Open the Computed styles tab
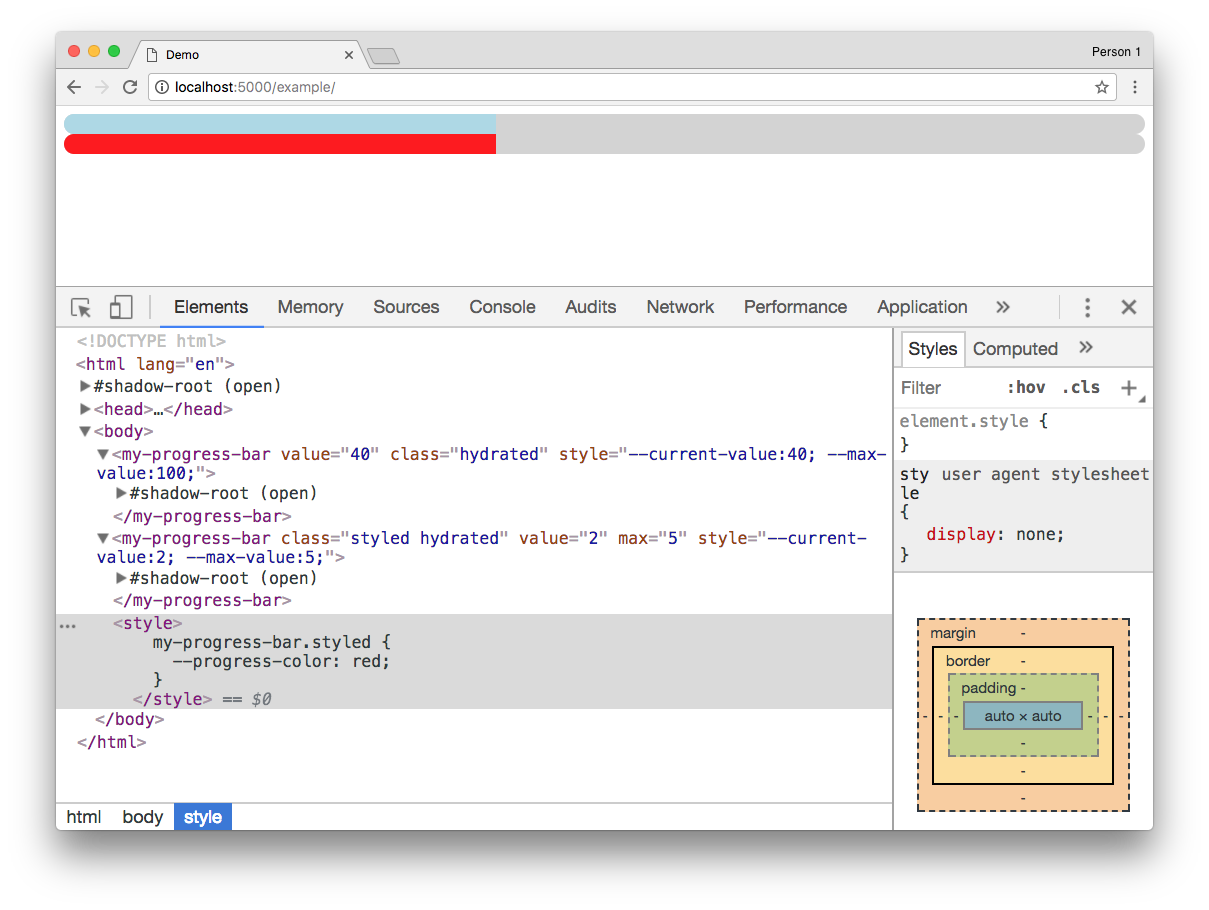Image resolution: width=1209 pixels, height=910 pixels. 1015,348
